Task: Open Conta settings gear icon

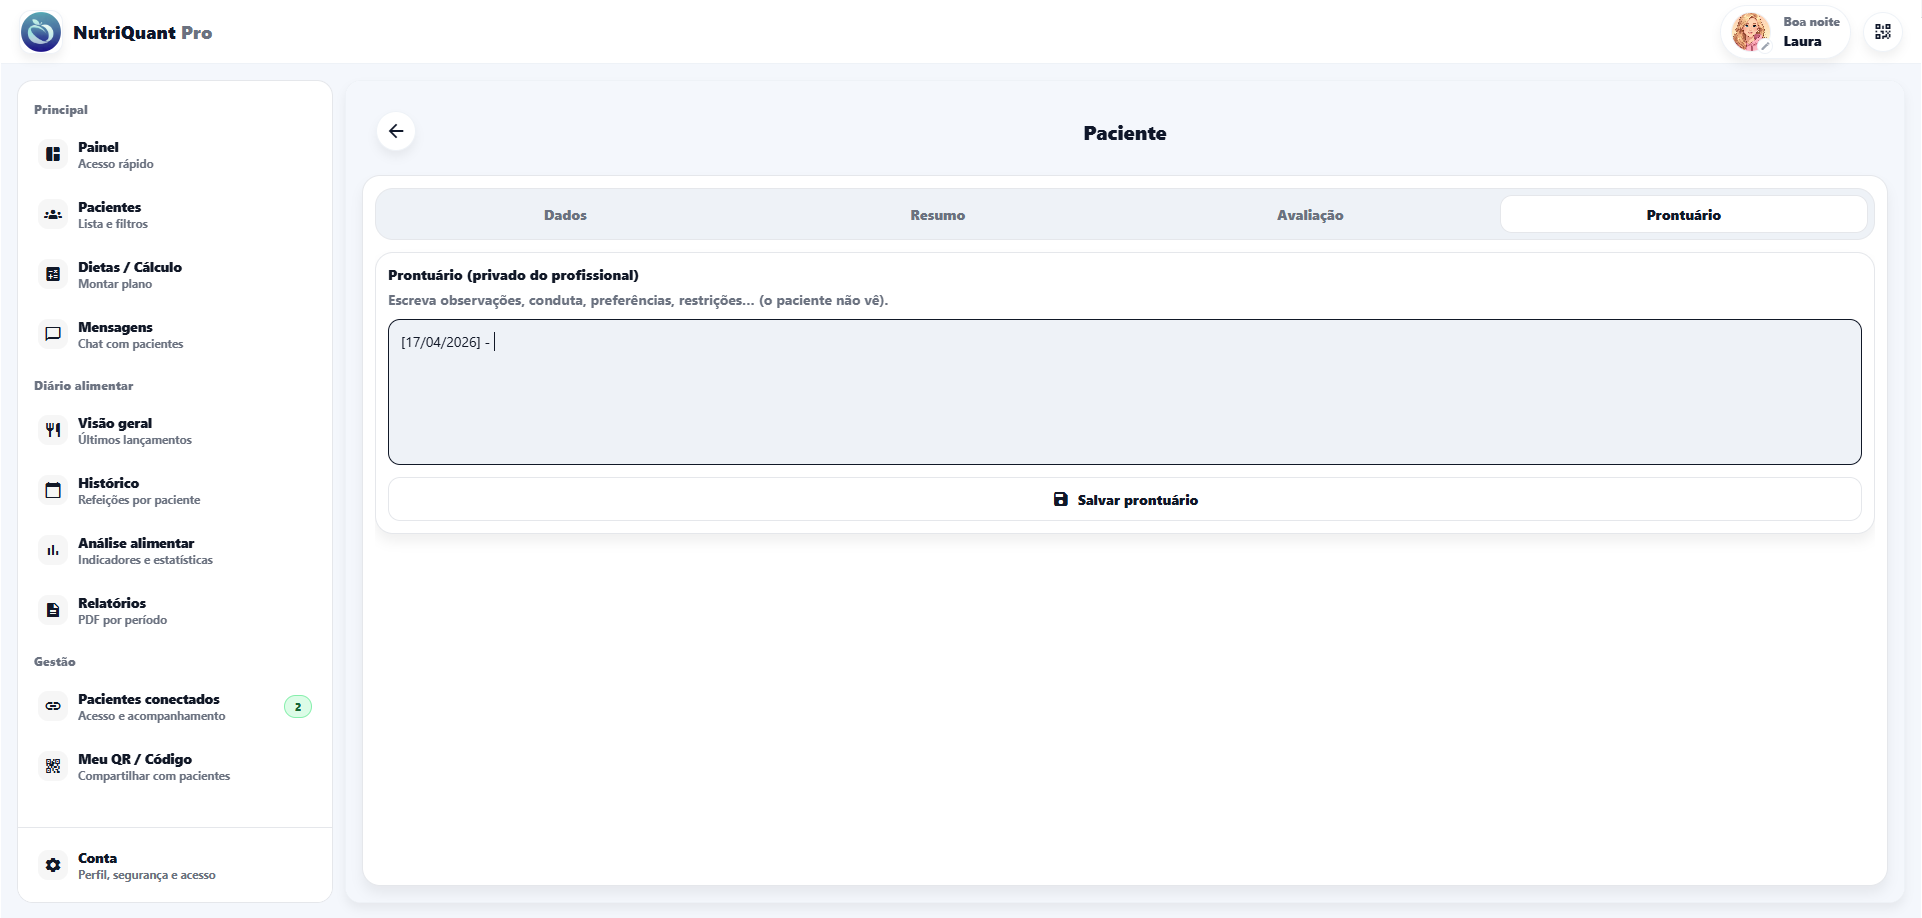Action: (x=53, y=865)
